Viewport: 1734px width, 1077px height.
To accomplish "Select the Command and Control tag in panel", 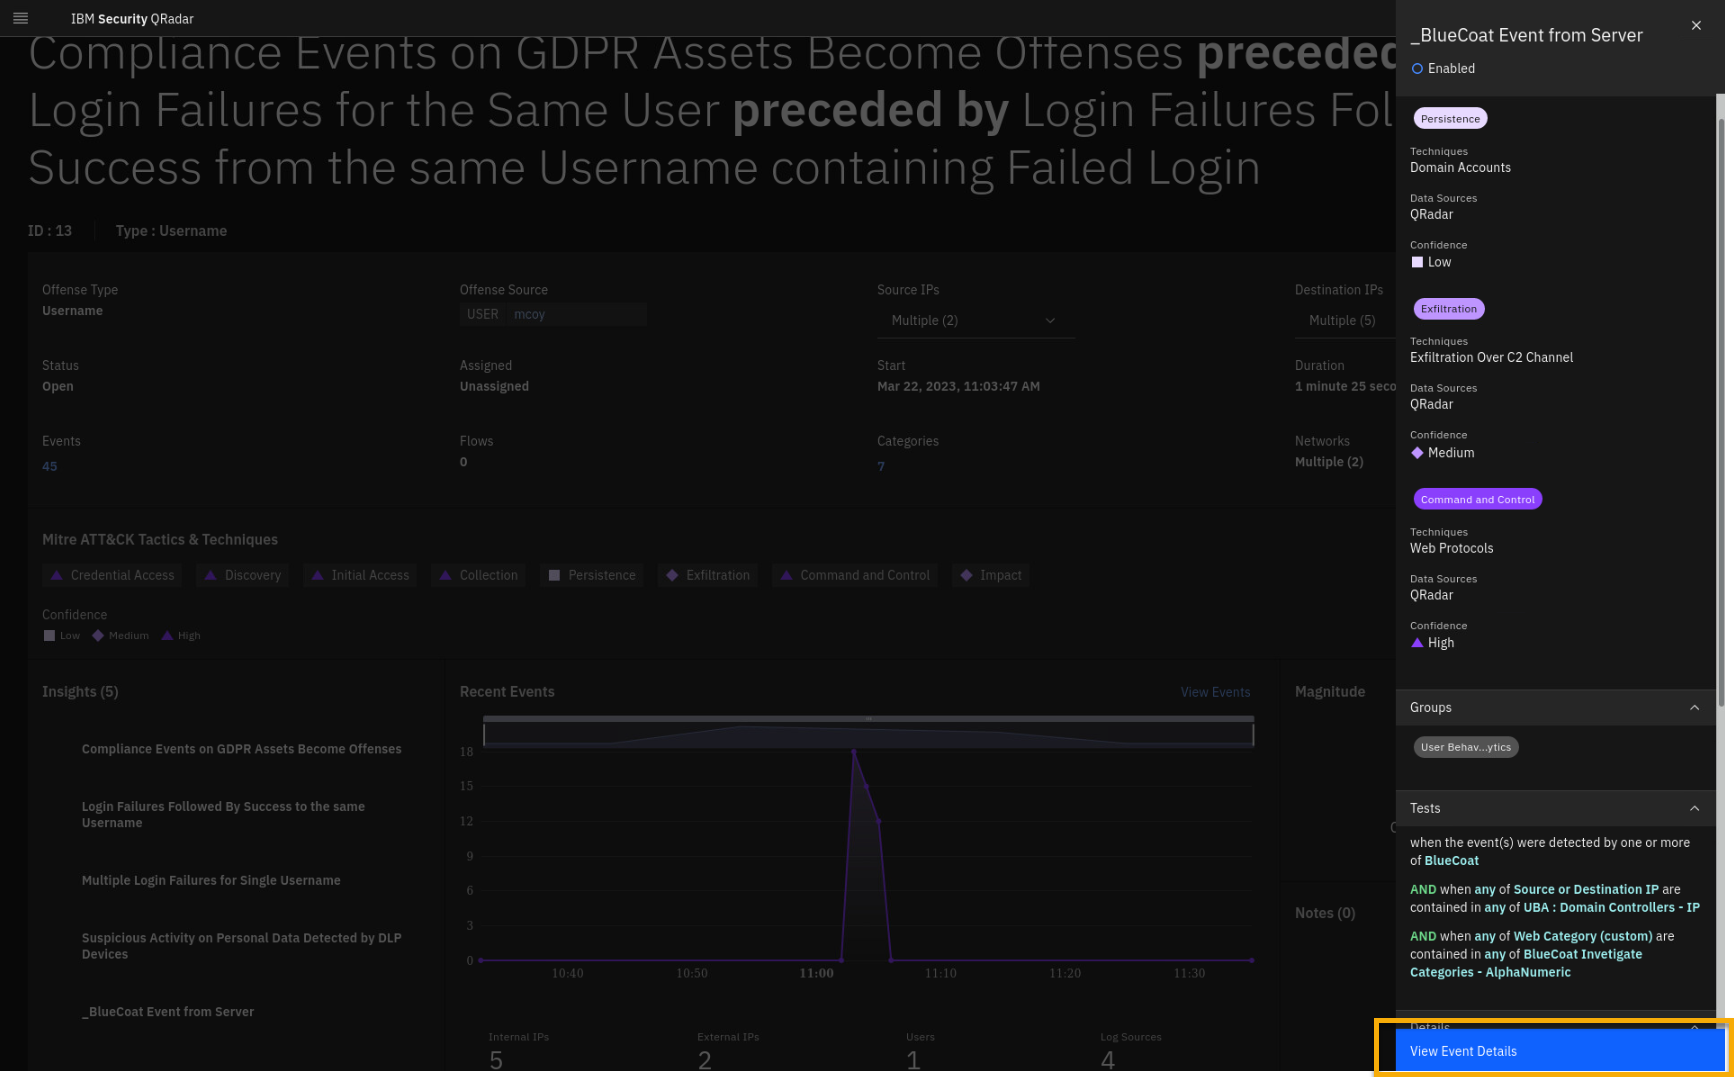I will 1477,499.
